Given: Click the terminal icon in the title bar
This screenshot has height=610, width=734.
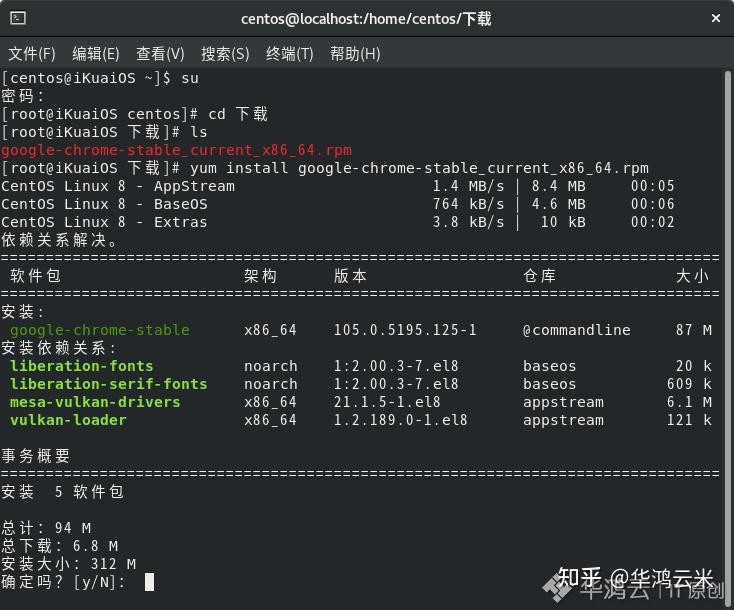Looking at the screenshot, I should (18, 18).
